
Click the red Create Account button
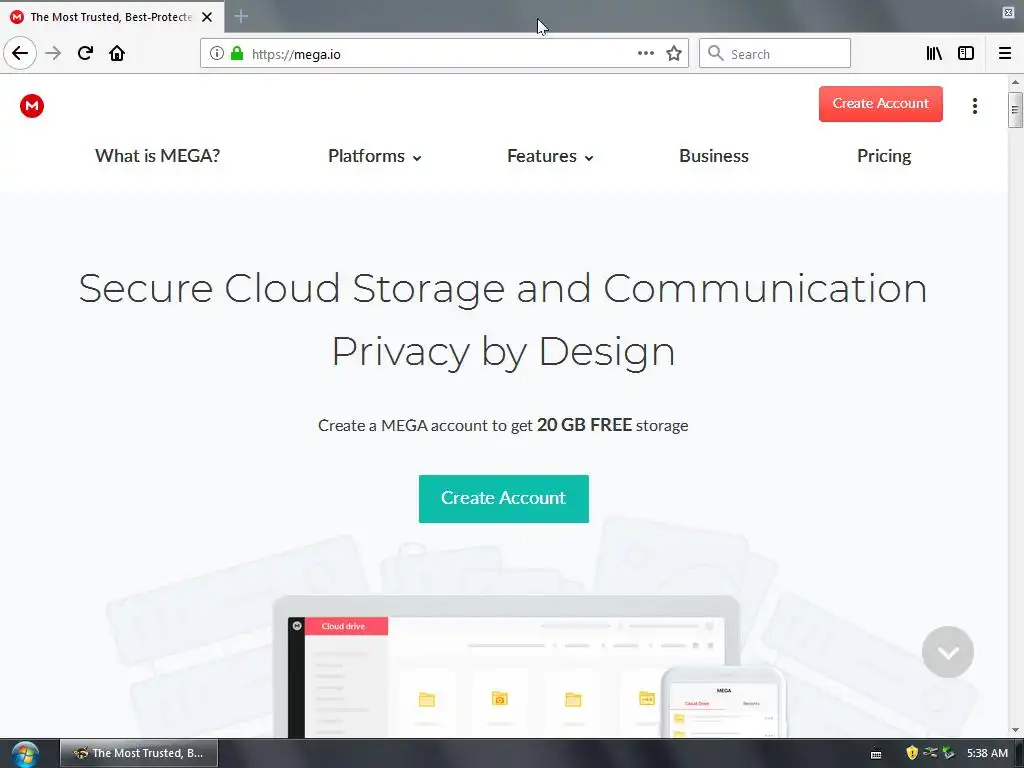click(880, 104)
